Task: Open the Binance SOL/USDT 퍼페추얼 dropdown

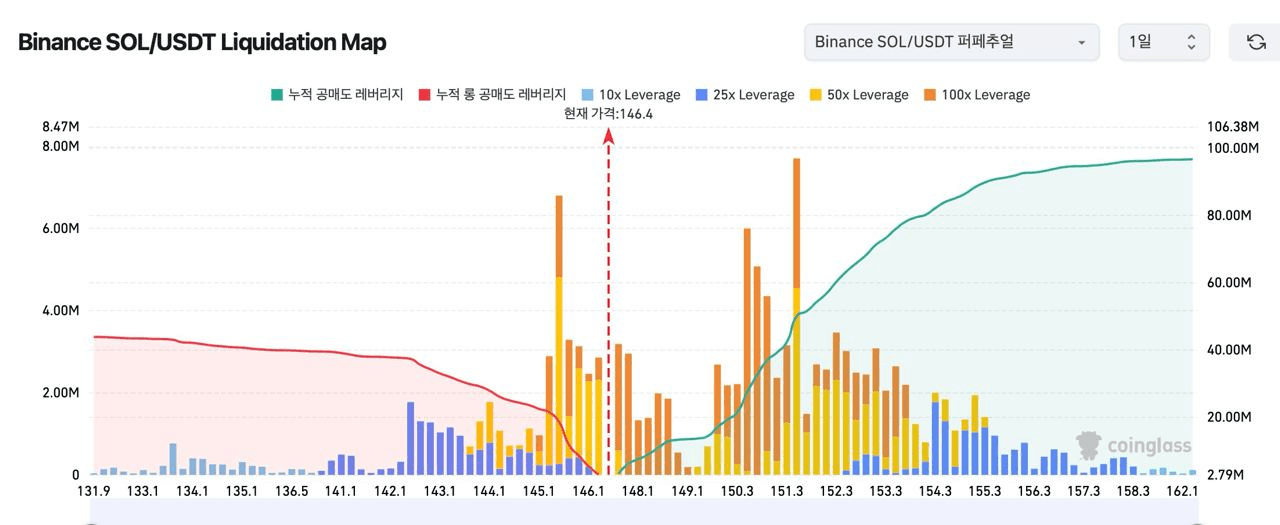Action: [x=950, y=42]
